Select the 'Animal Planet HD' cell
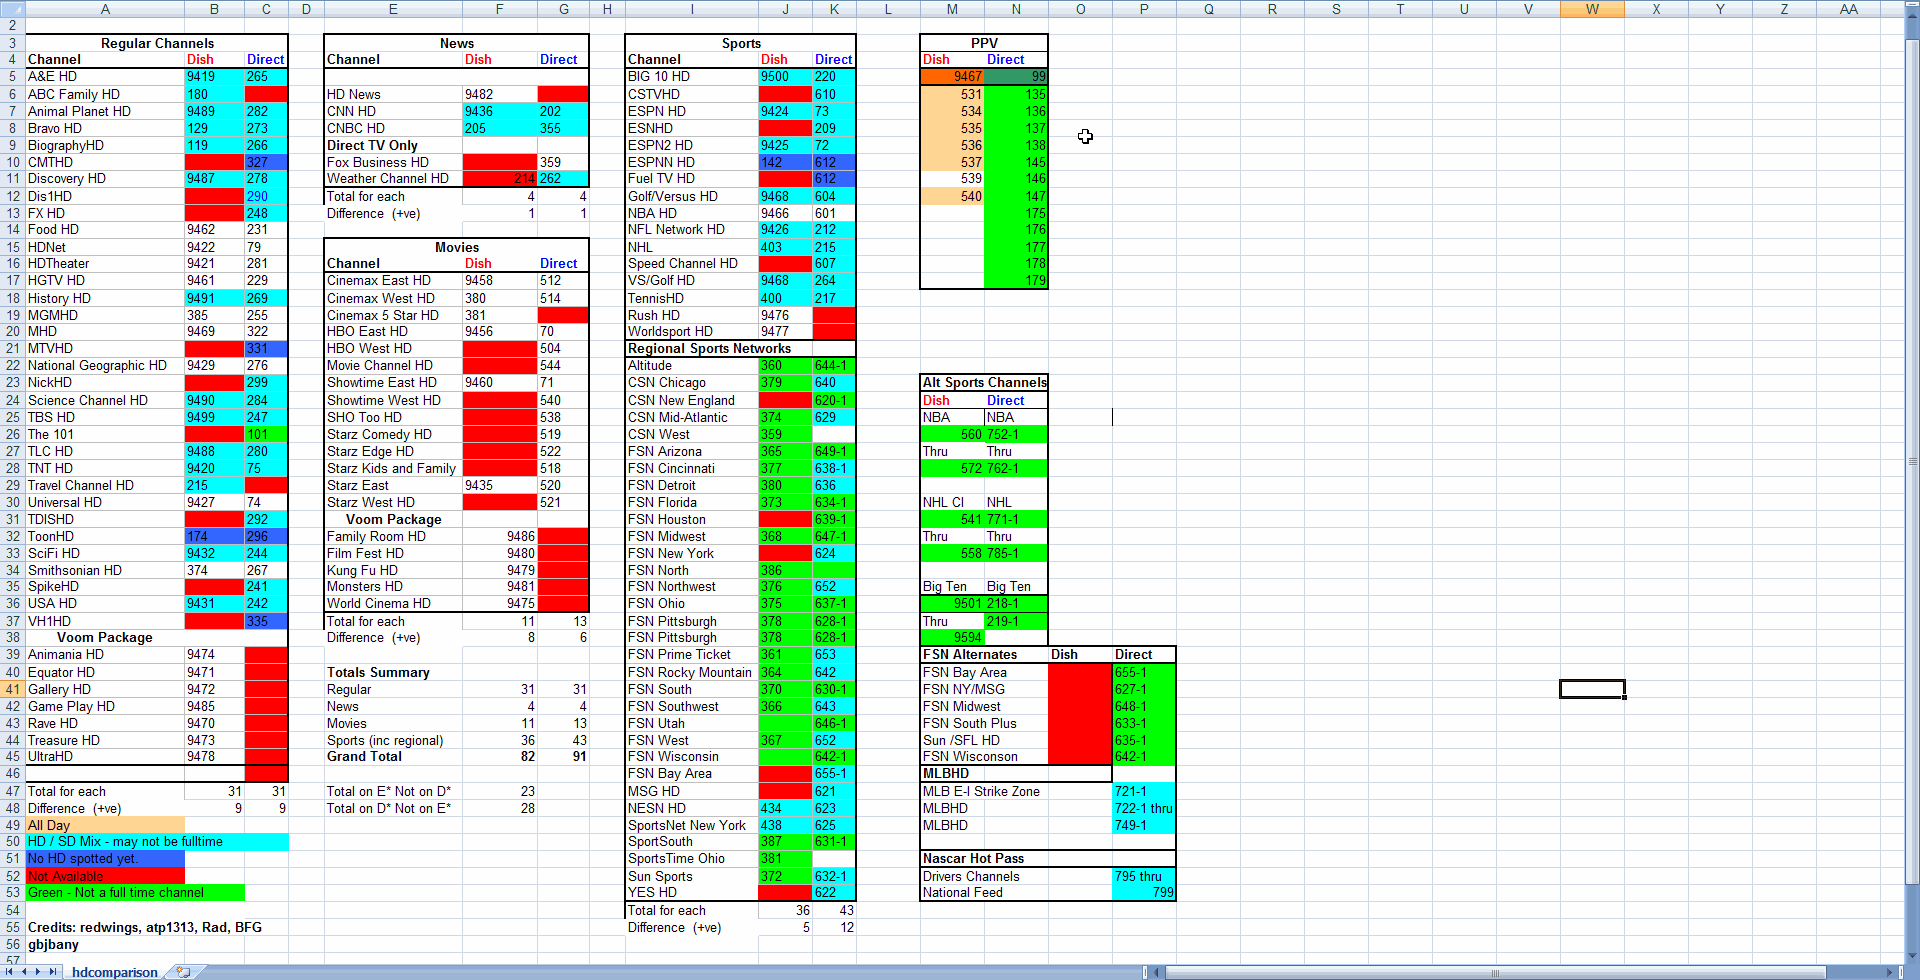The image size is (1920, 980). (x=104, y=111)
